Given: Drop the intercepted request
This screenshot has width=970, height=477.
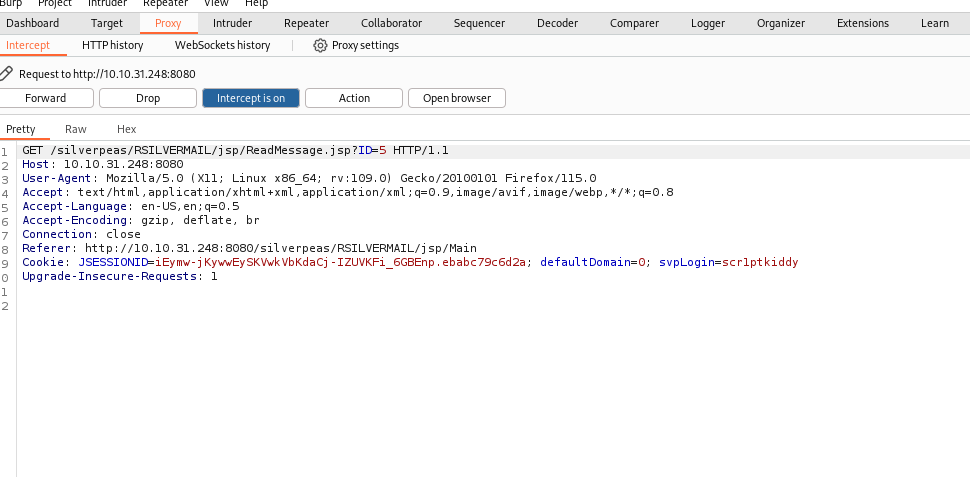Looking at the screenshot, I should [x=148, y=98].
